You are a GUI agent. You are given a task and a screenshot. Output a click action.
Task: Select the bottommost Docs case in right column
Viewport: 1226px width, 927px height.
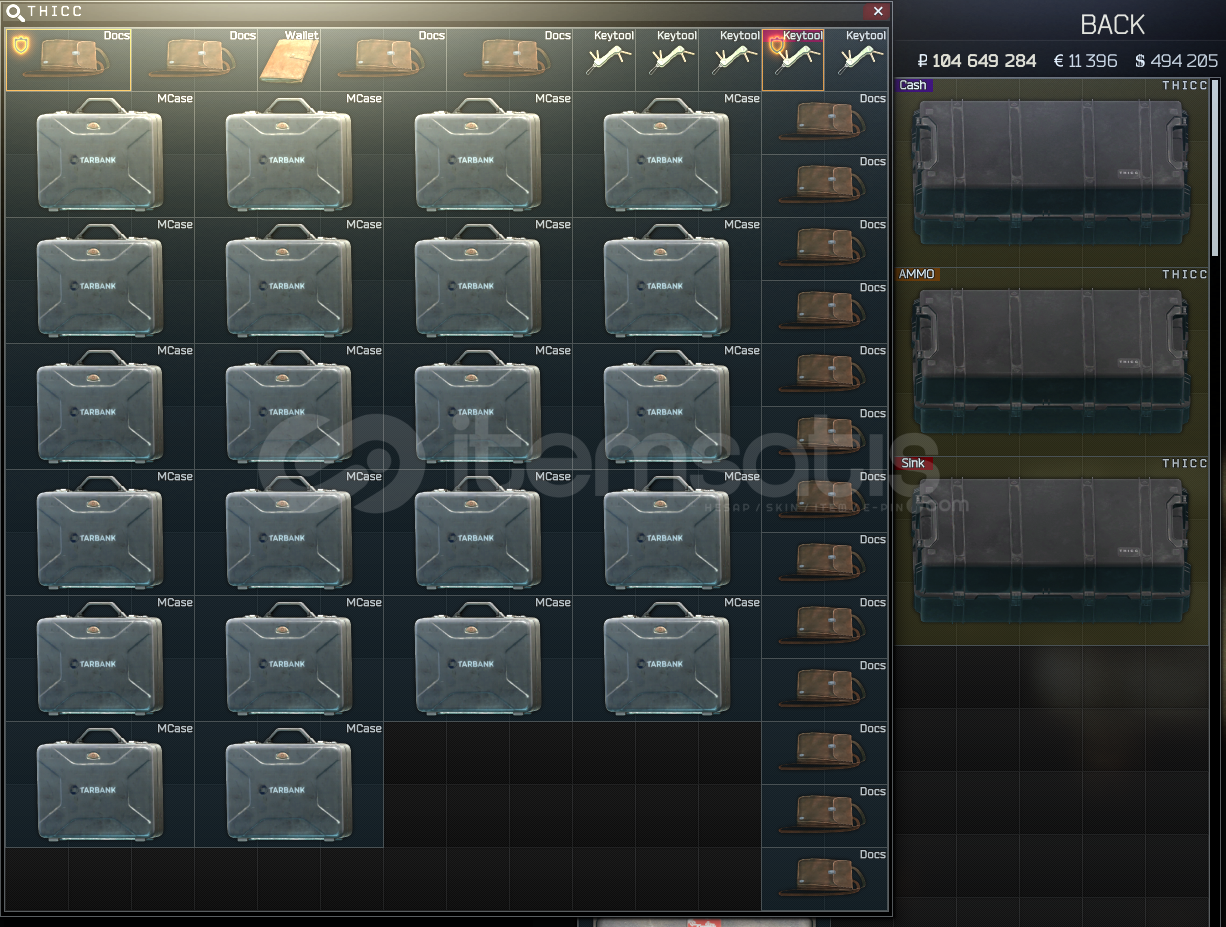pyautogui.click(x=825, y=878)
